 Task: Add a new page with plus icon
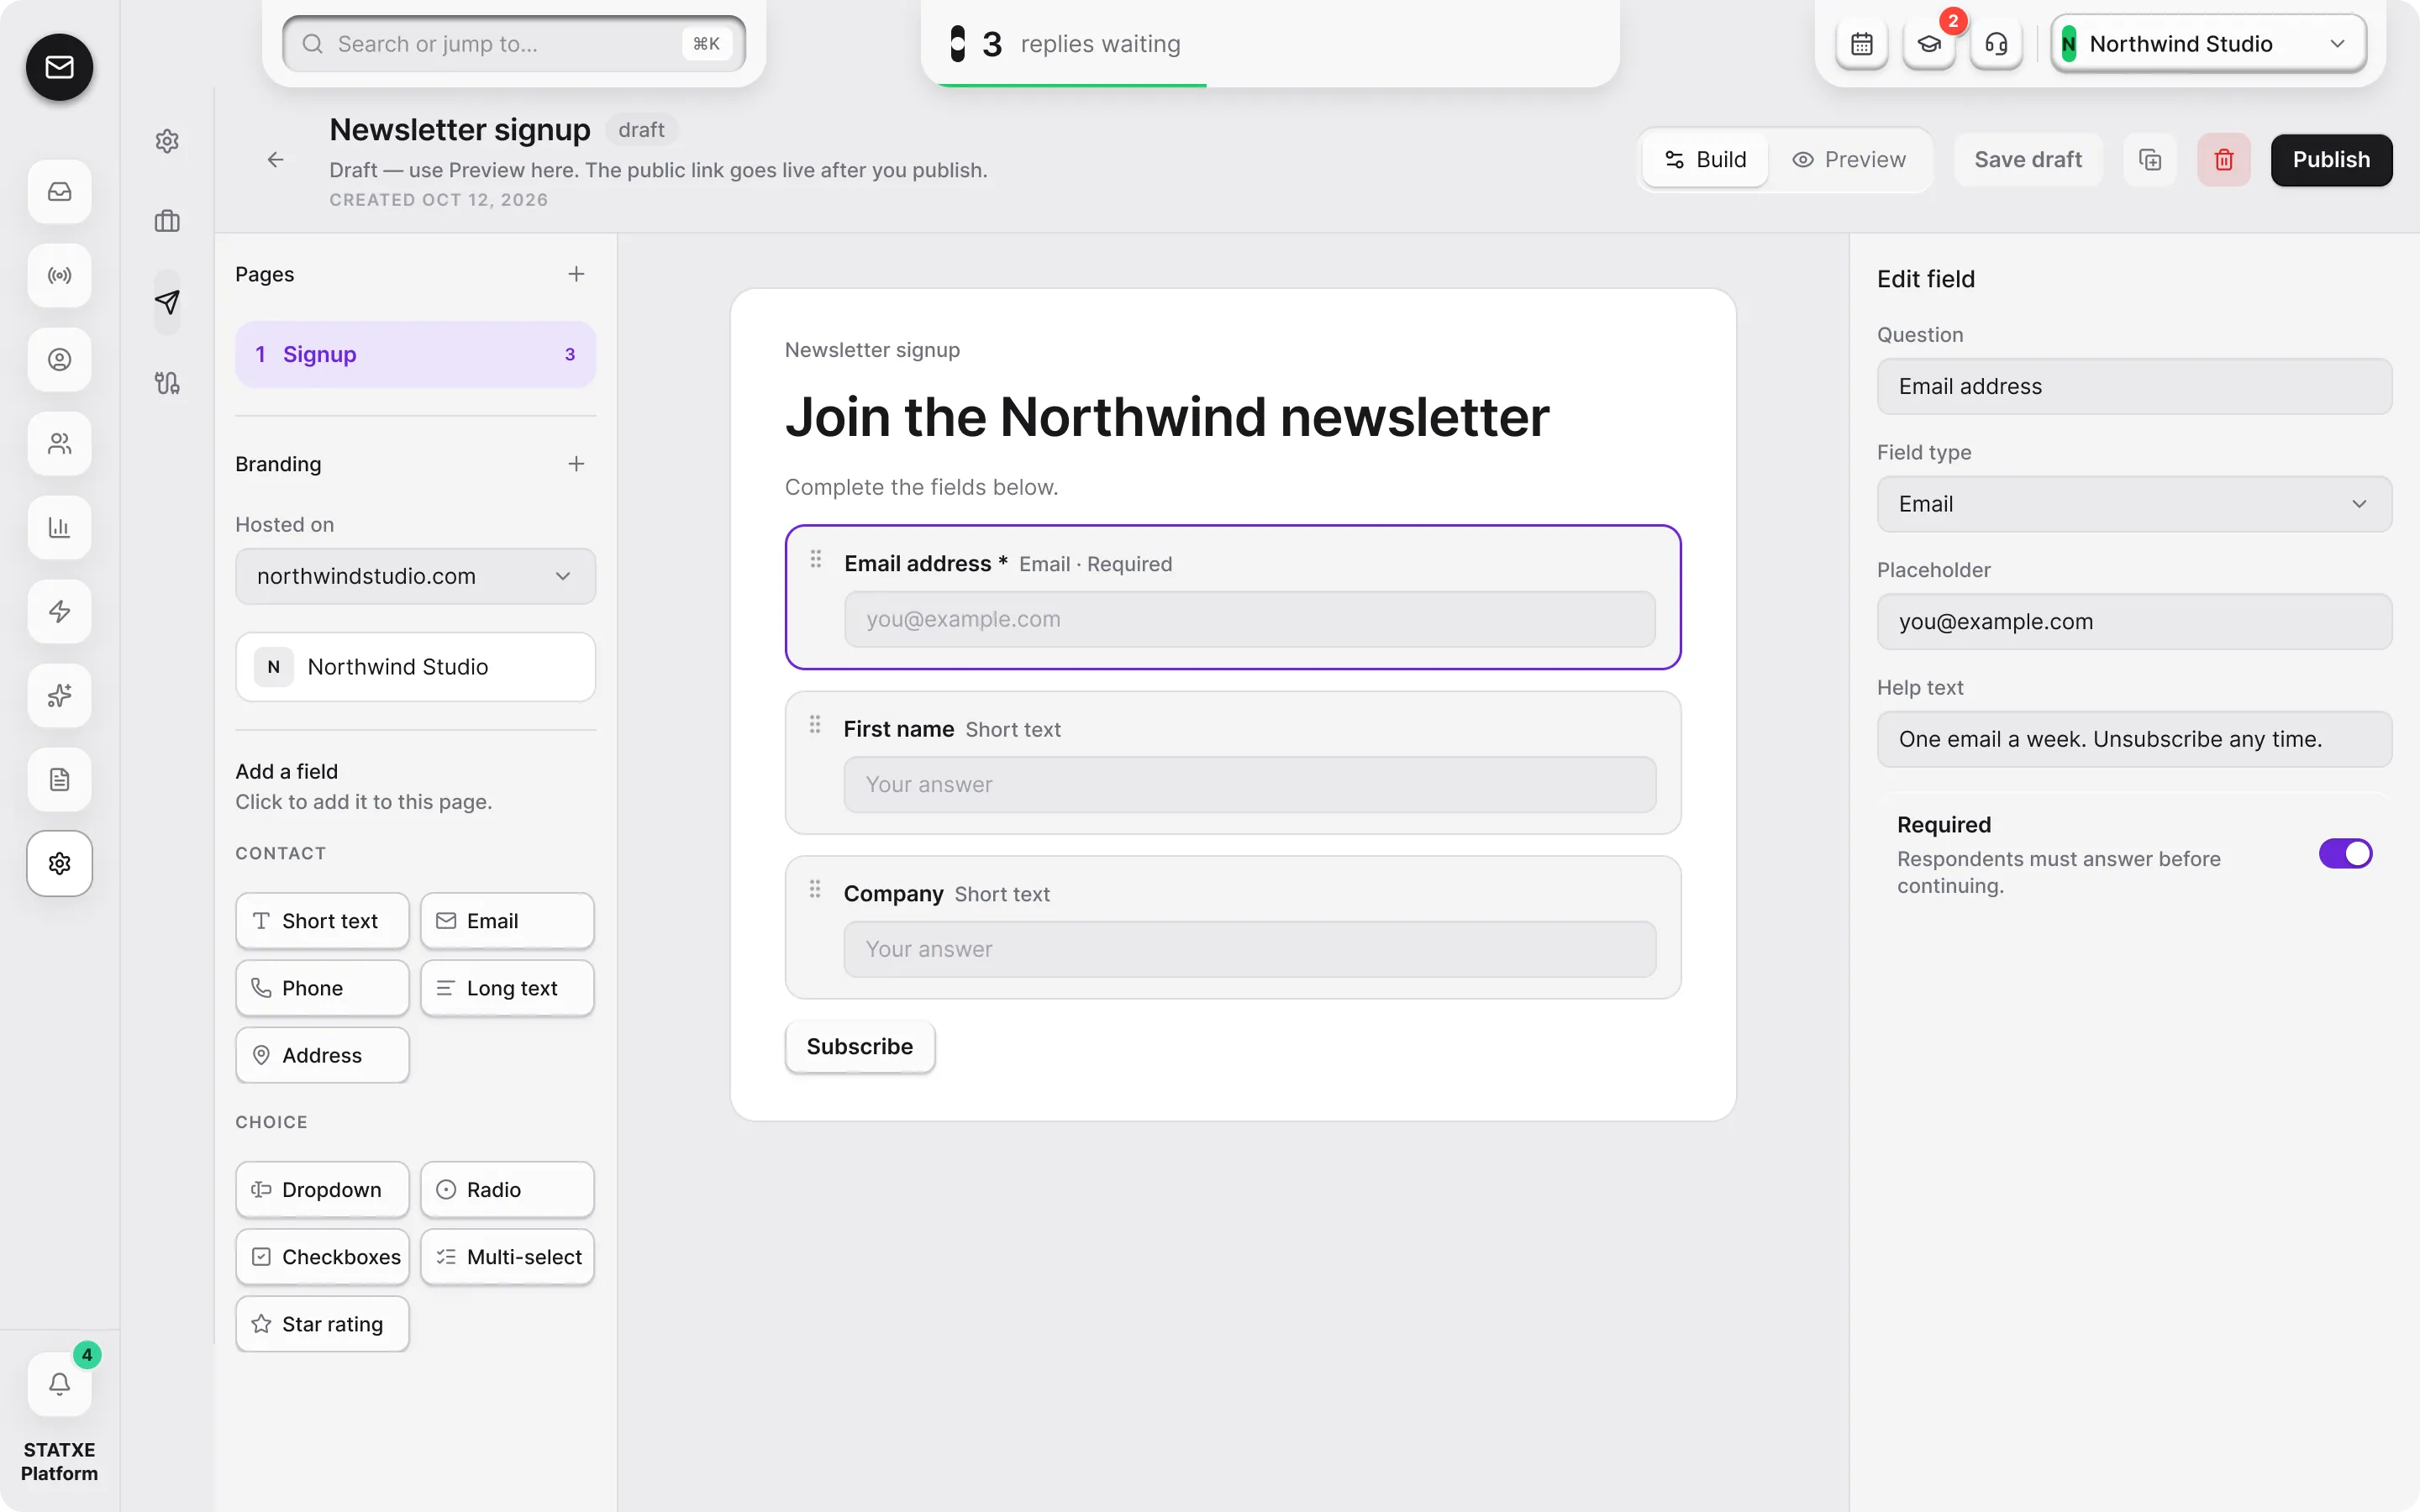click(x=576, y=274)
